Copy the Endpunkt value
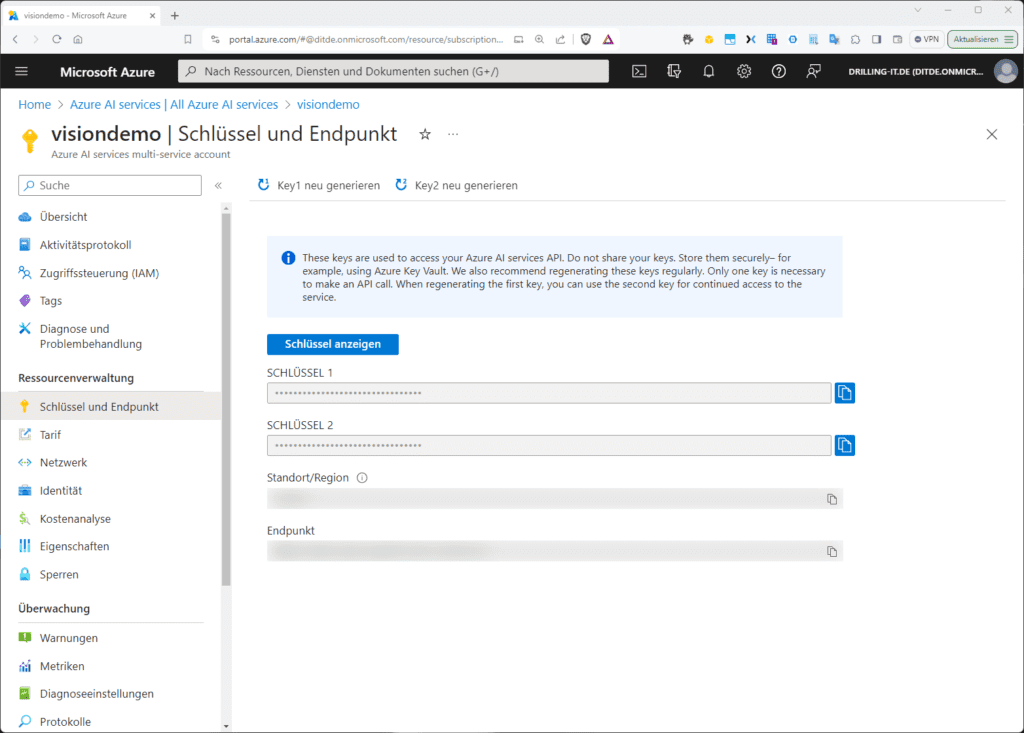Viewport: 1024px width, 733px height. pyautogui.click(x=832, y=551)
